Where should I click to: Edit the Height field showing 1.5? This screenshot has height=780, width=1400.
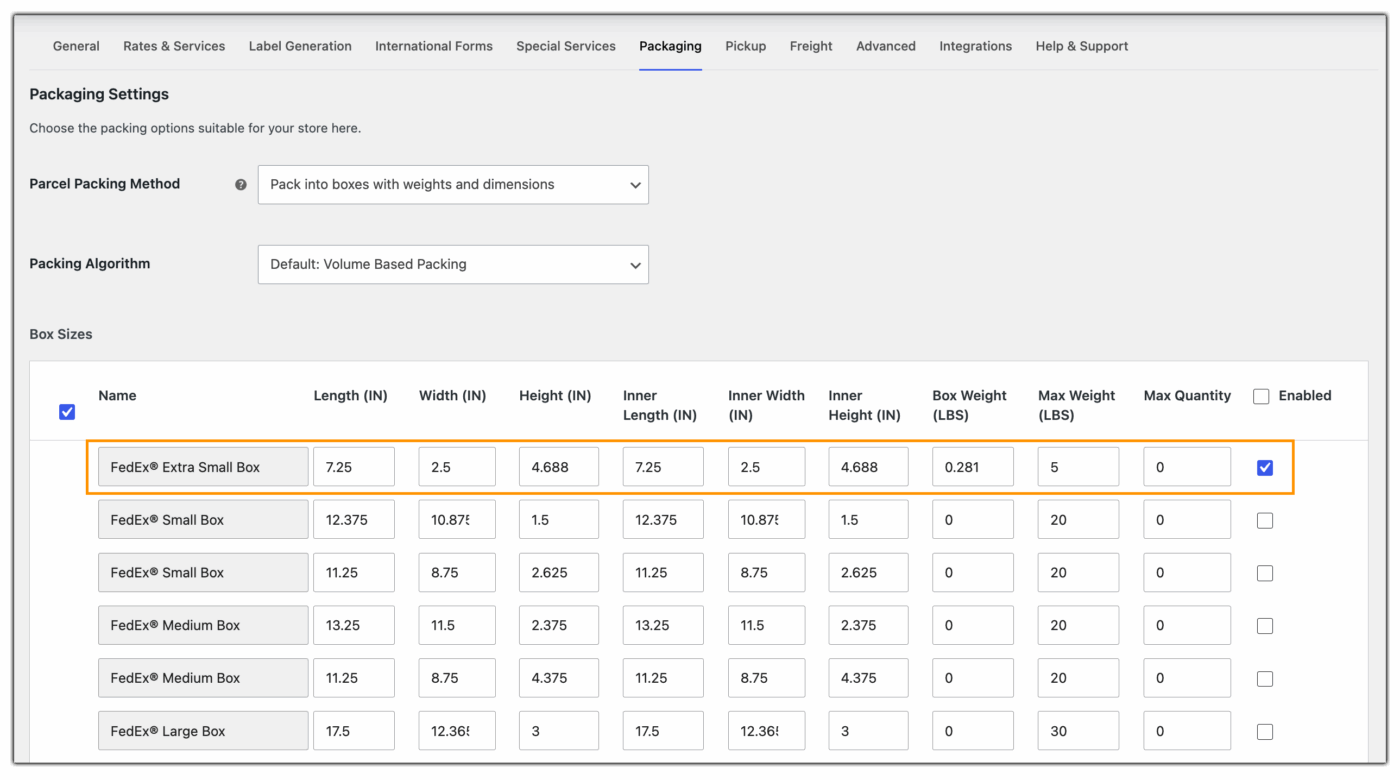(559, 520)
